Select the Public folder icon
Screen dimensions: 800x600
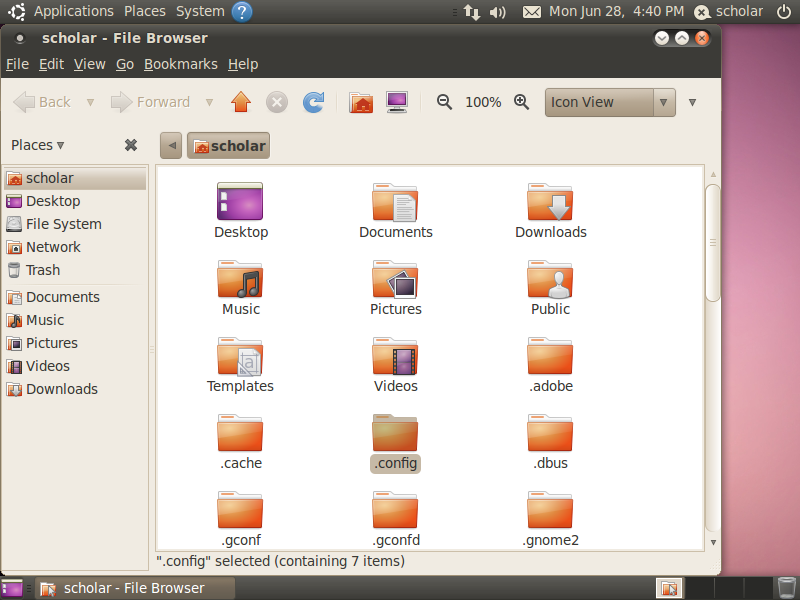click(551, 288)
